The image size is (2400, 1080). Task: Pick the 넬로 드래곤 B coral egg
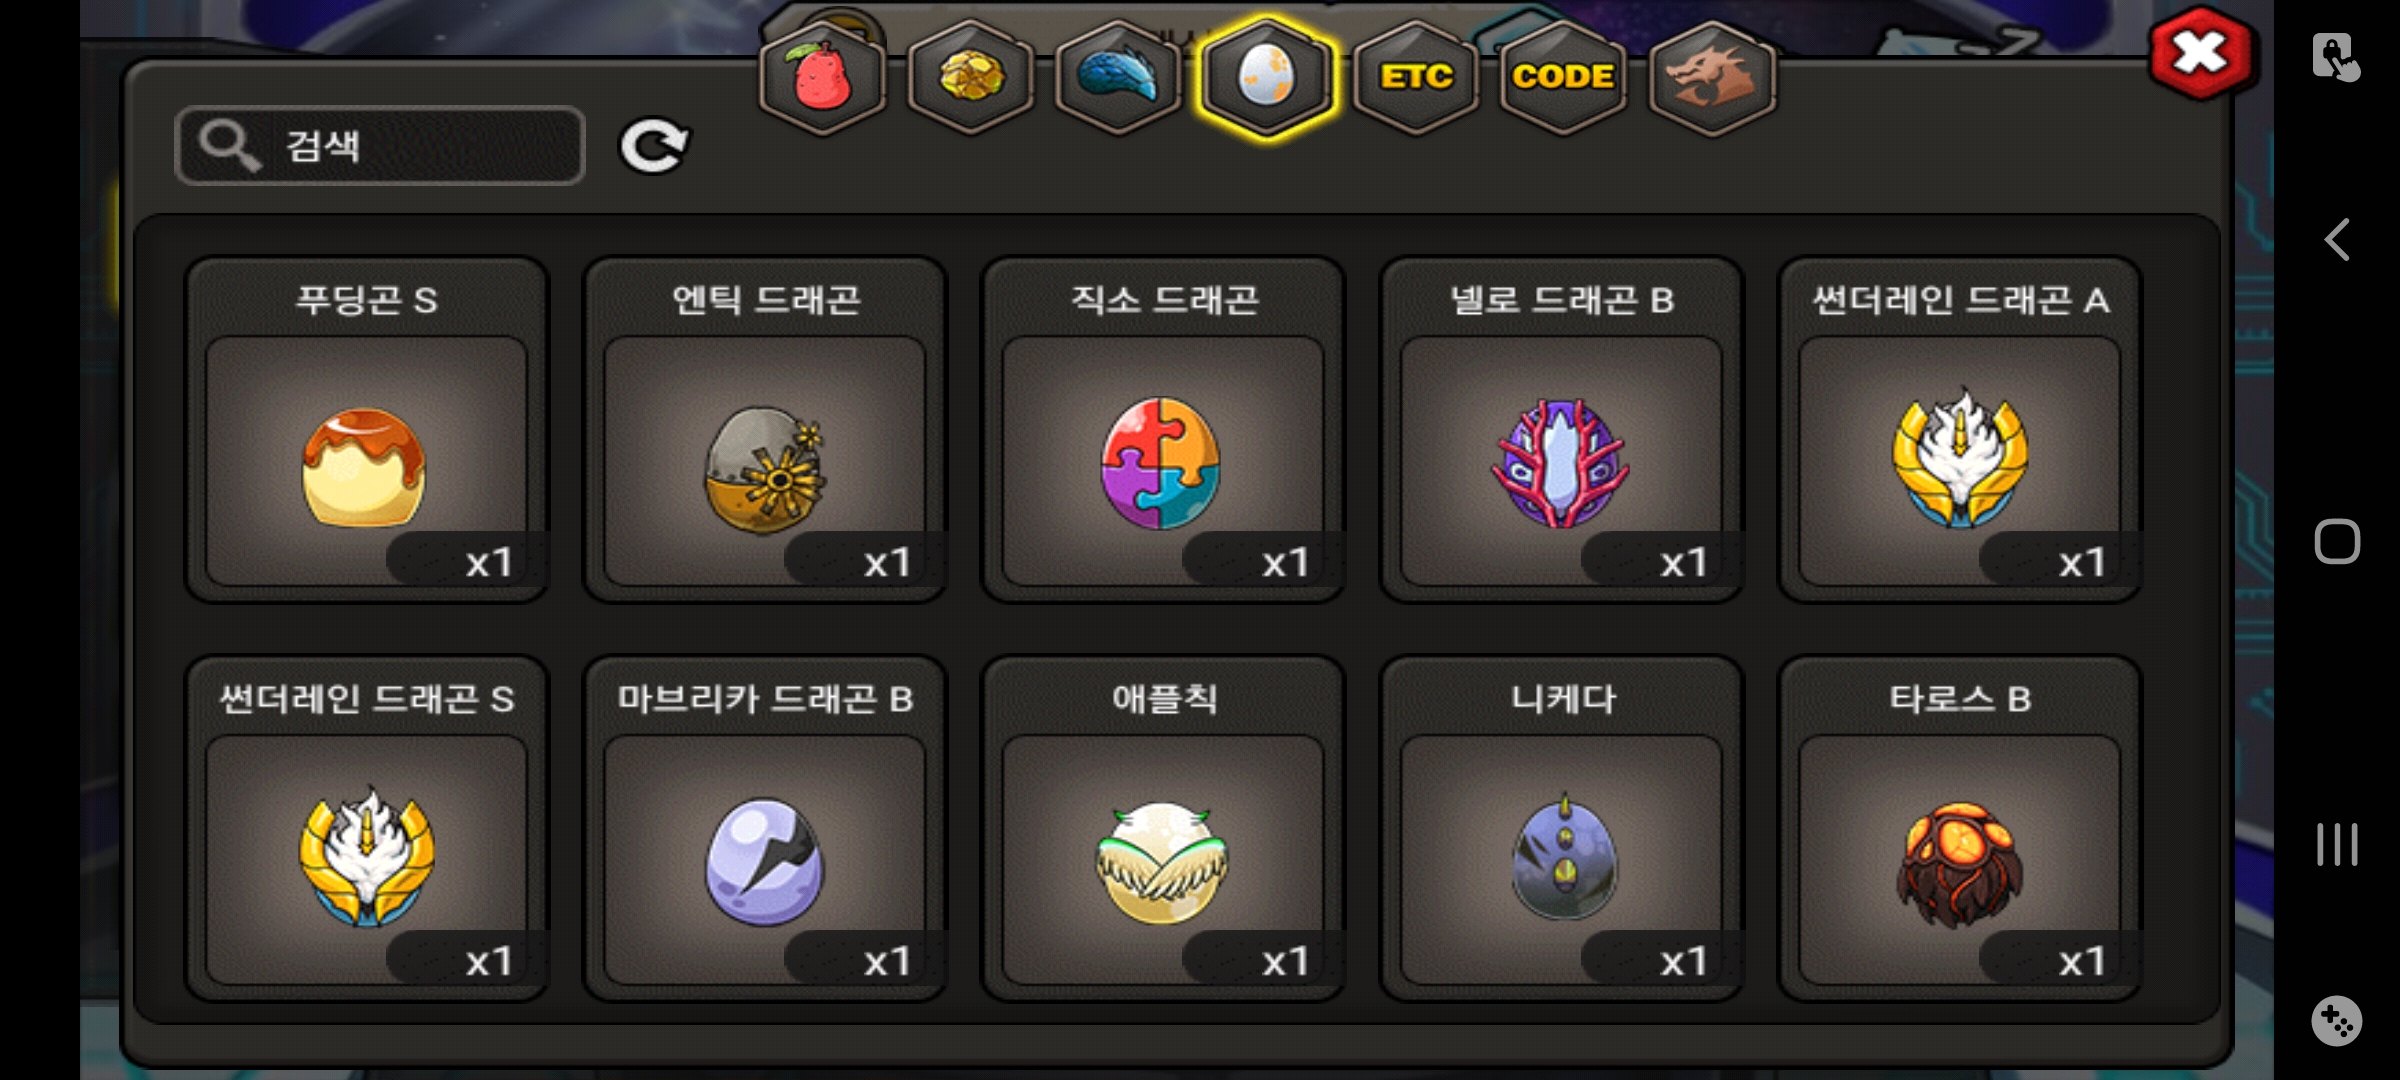click(1561, 430)
